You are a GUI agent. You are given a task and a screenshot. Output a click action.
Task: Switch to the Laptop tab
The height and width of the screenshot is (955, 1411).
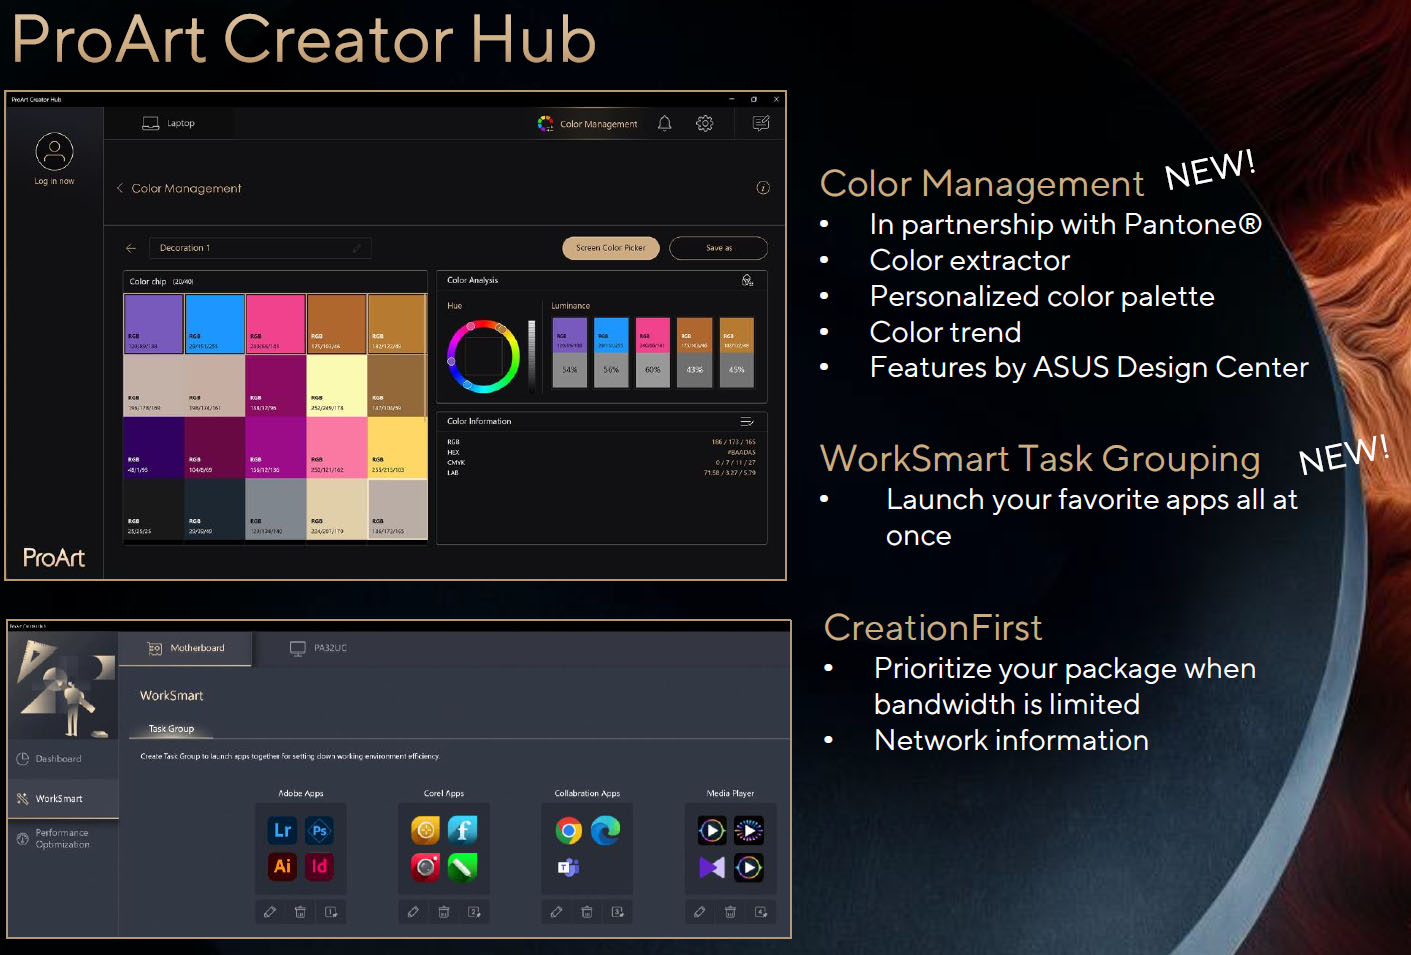pos(169,123)
